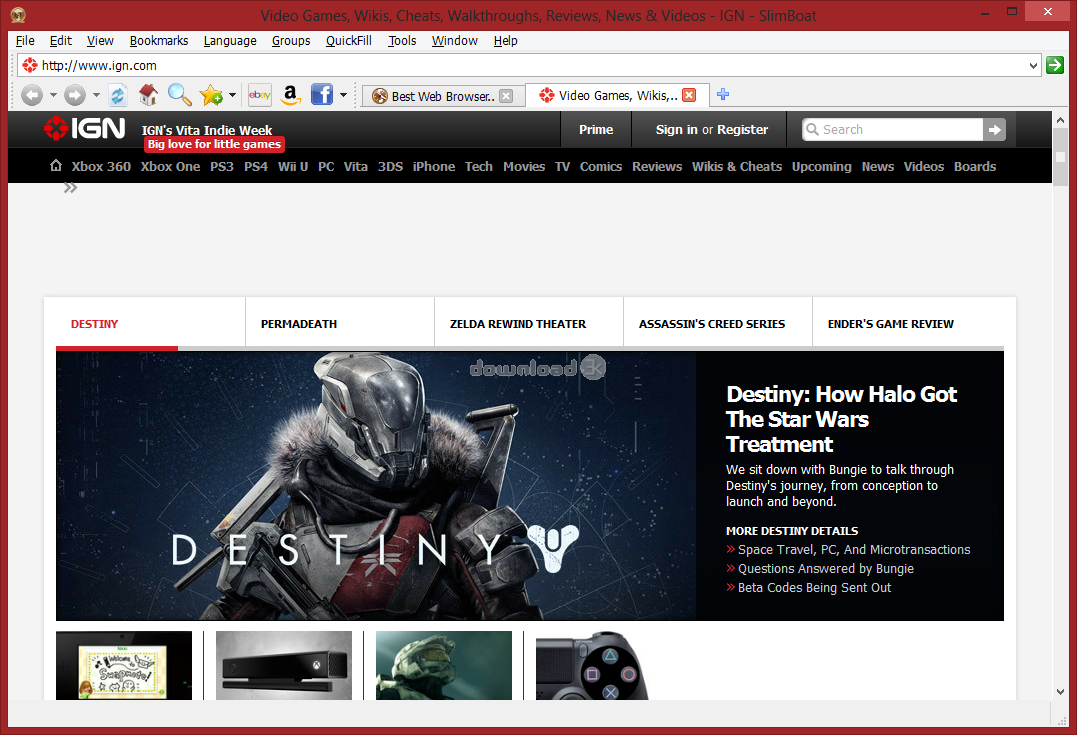Switch to the Best Web Browser tab

coord(444,96)
